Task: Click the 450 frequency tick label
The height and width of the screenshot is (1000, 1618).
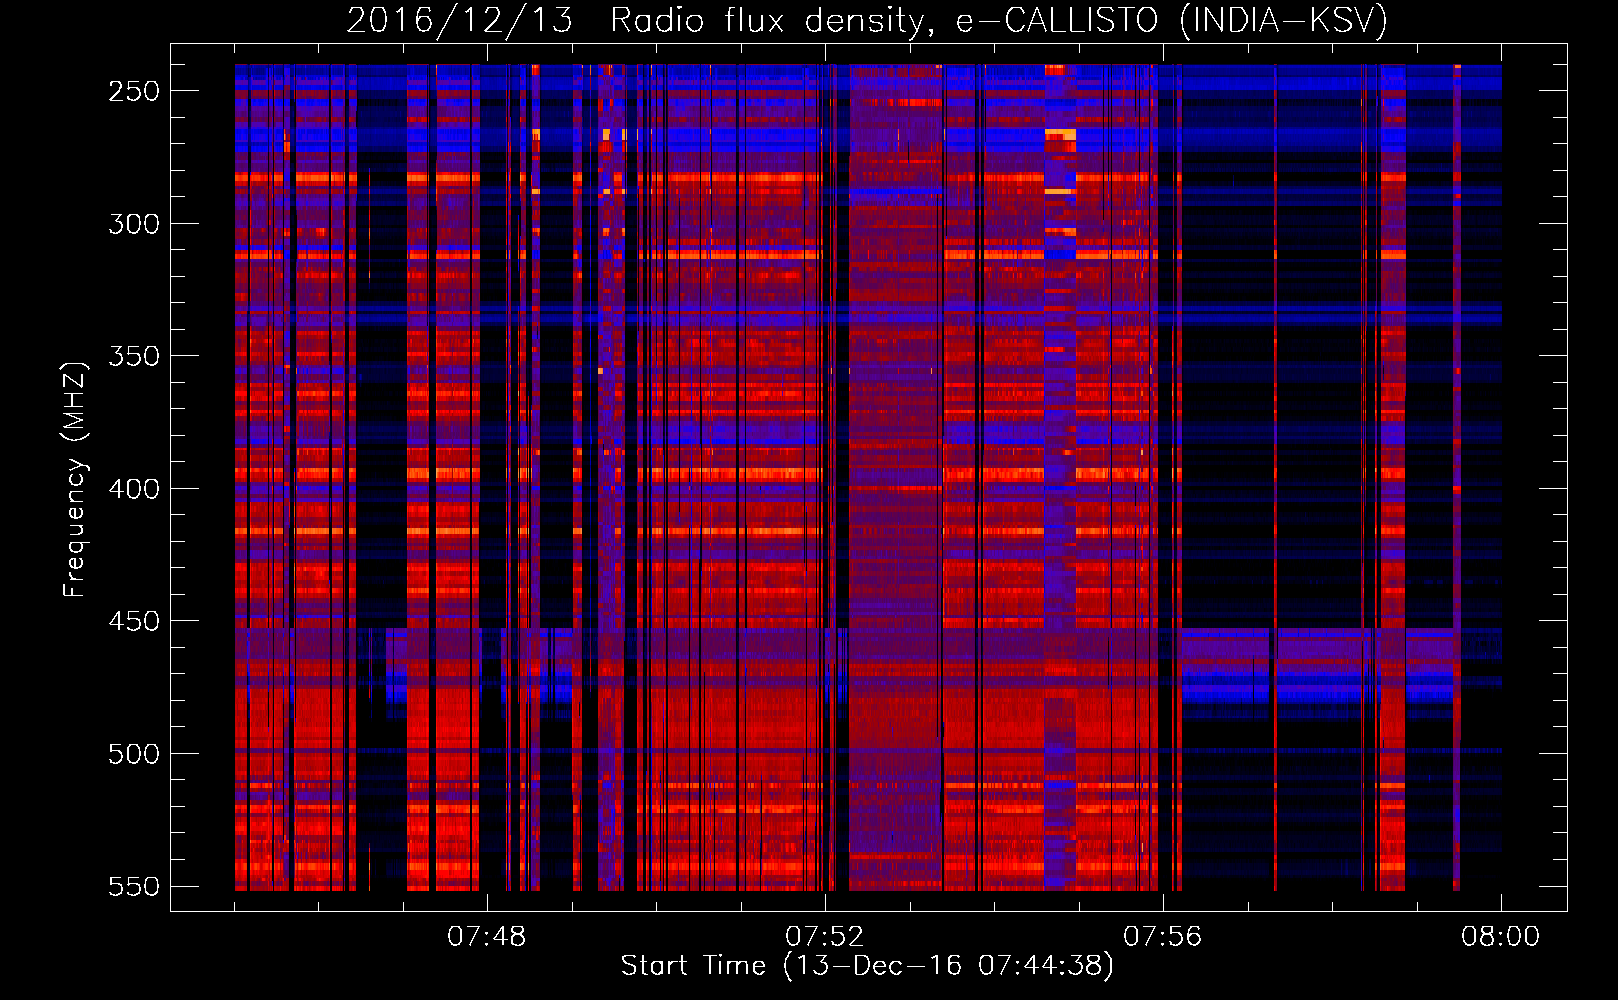Action: (134, 621)
